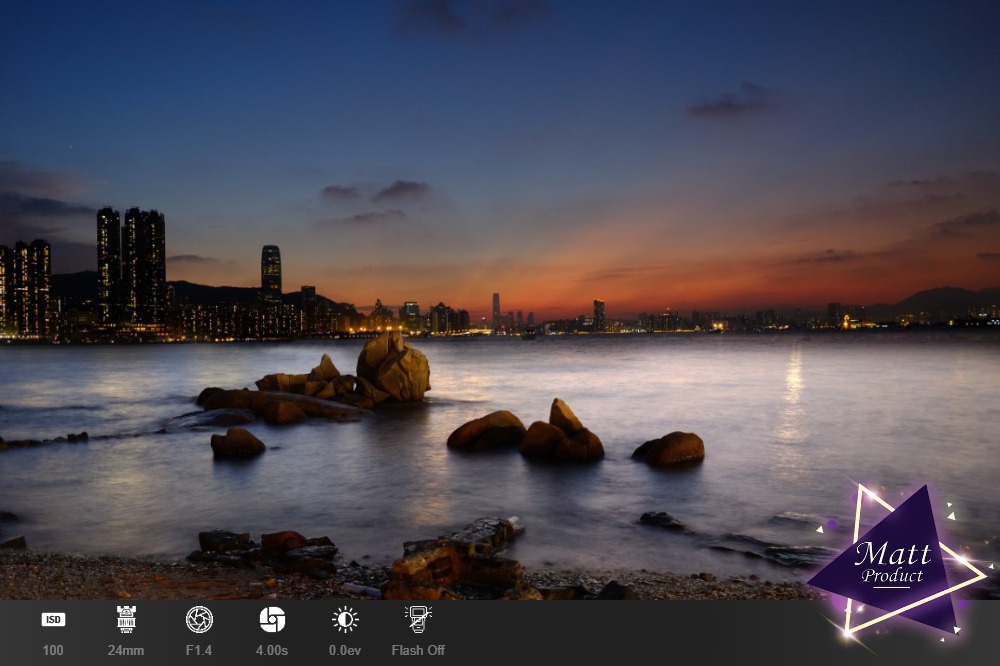Click the ISO value 100

coord(53,650)
